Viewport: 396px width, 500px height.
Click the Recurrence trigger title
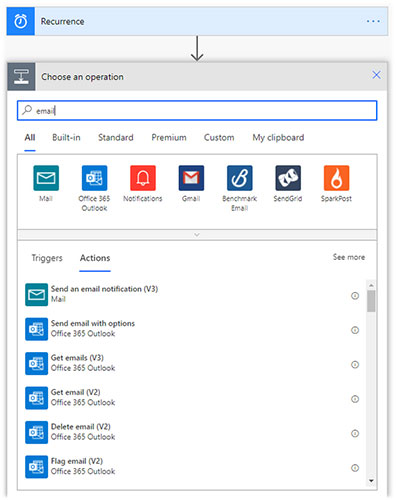point(62,21)
